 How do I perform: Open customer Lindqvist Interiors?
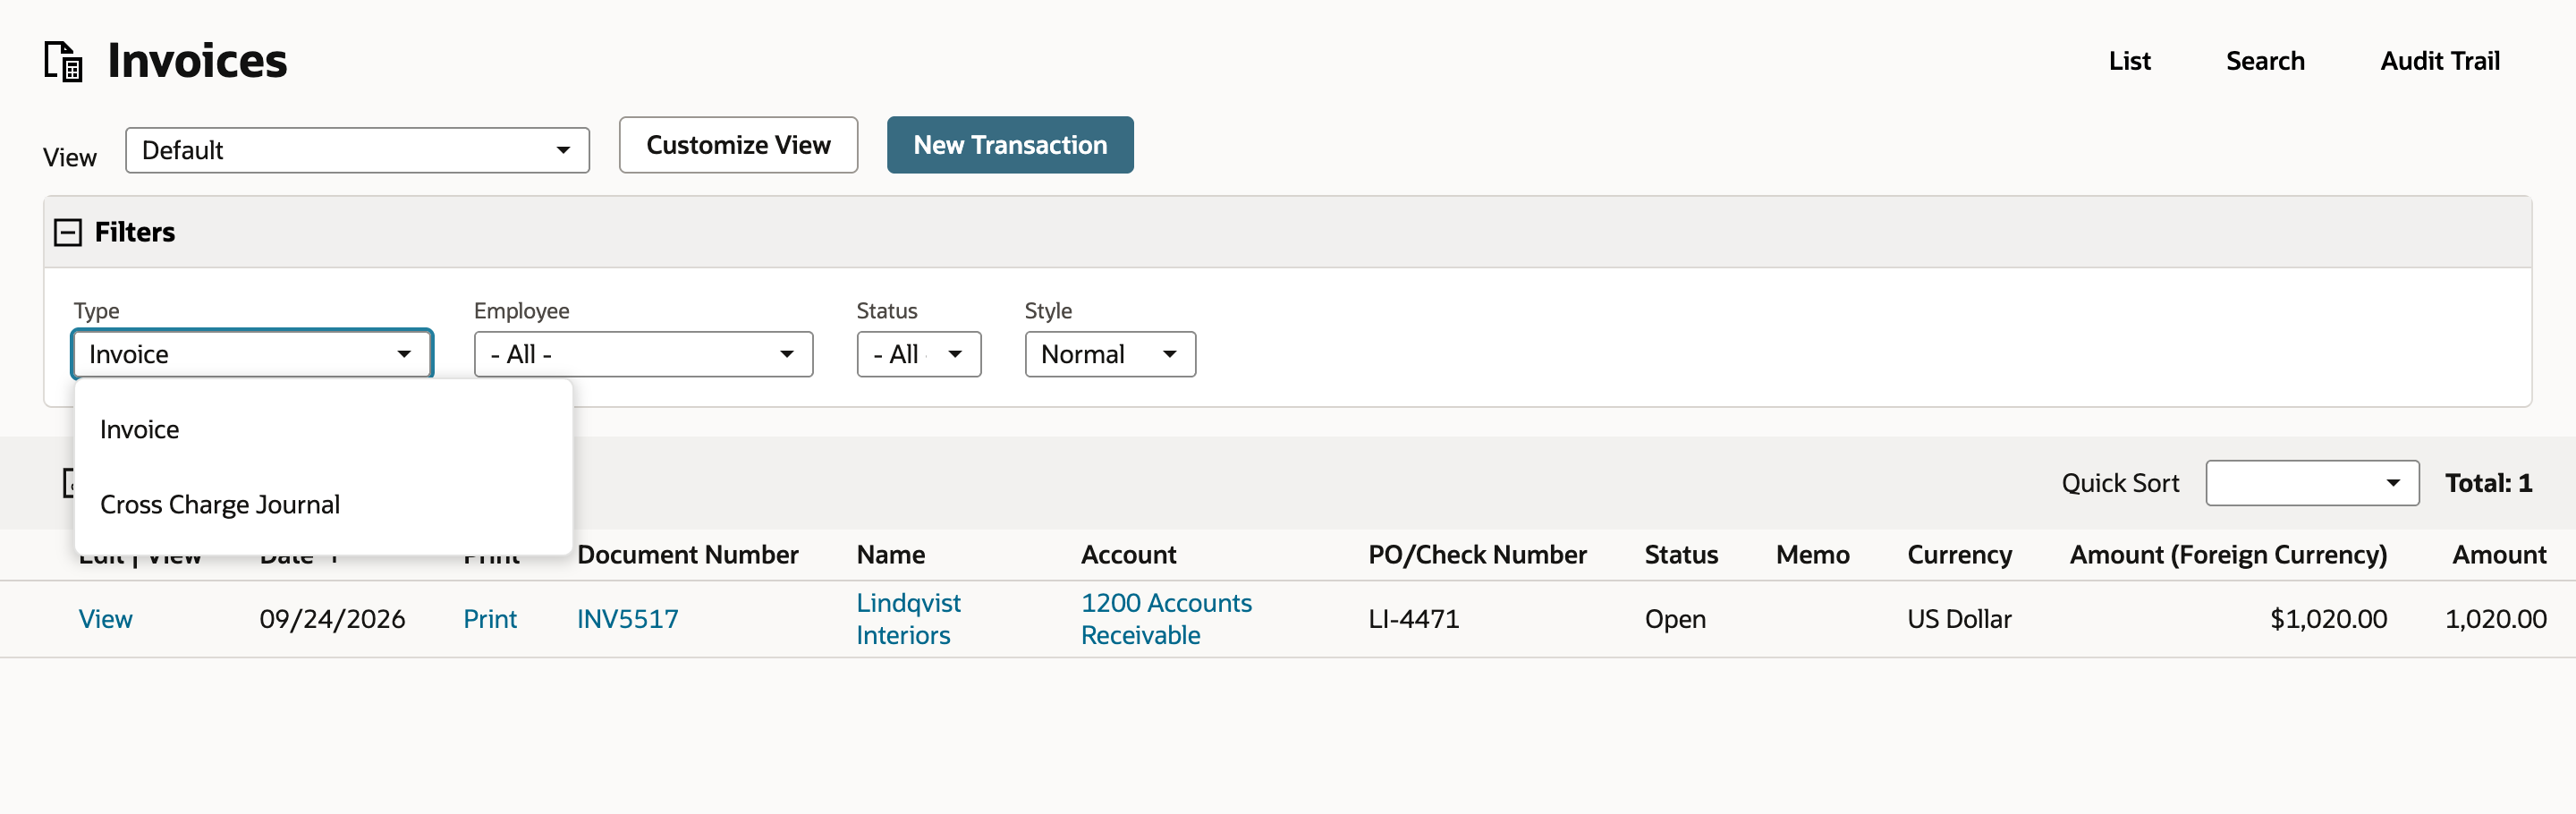pyautogui.click(x=908, y=619)
